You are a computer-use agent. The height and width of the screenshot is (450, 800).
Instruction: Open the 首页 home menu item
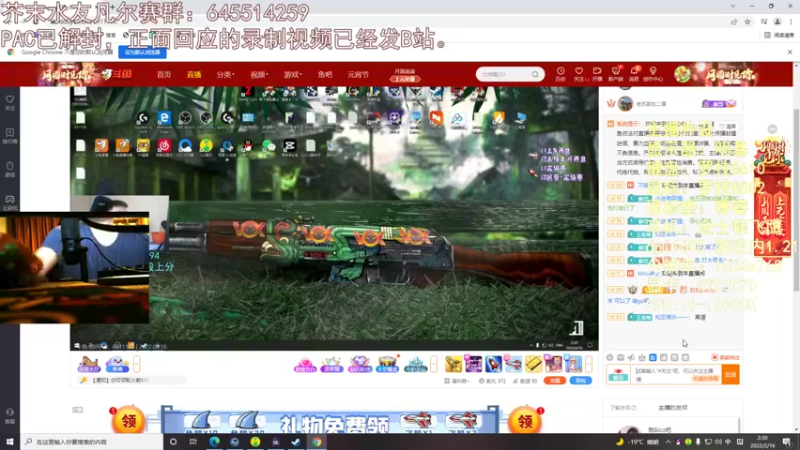pyautogui.click(x=164, y=74)
